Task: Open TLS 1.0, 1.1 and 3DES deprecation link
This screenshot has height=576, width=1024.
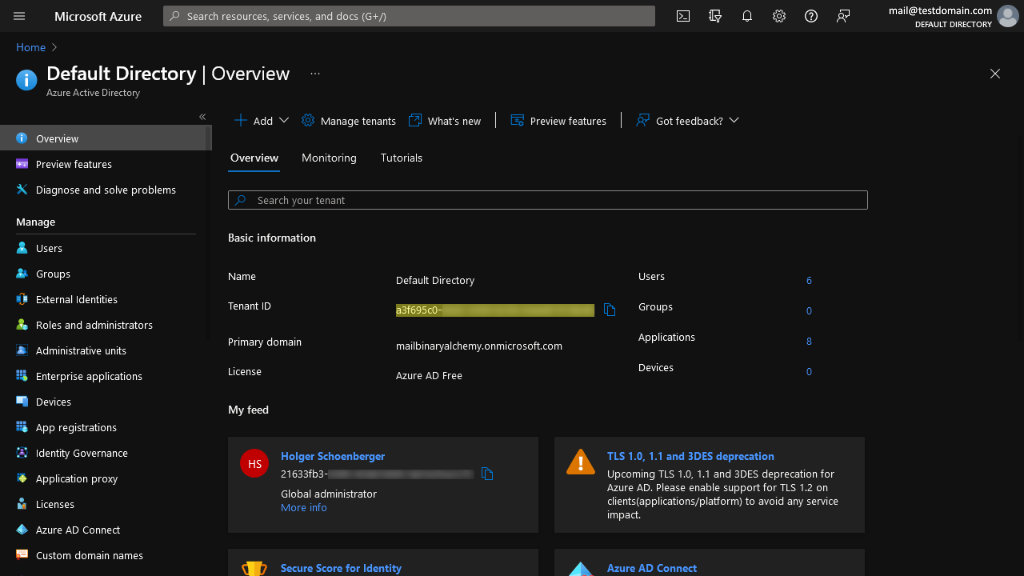Action: (x=690, y=456)
